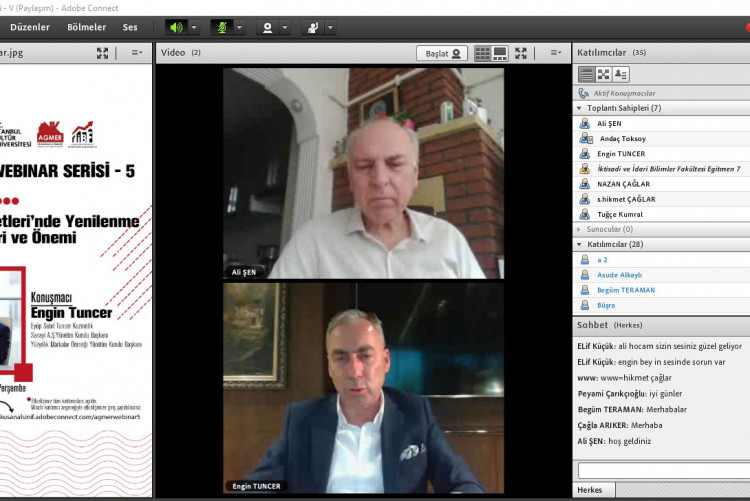
Task: Maximize the shared image pod
Action: pyautogui.click(x=102, y=53)
